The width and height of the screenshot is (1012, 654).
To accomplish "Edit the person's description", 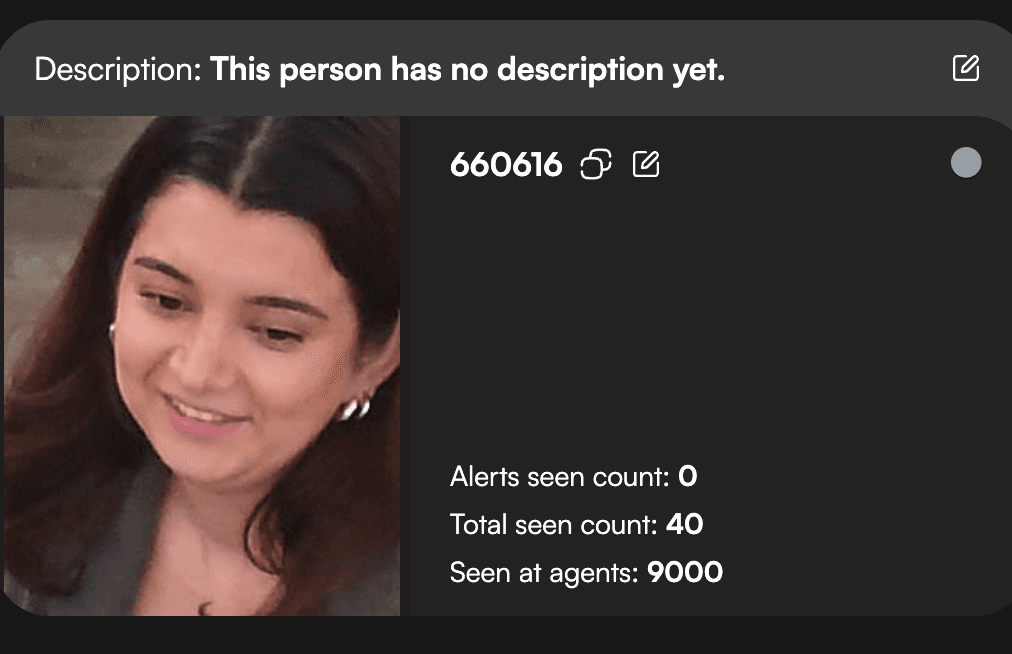I will pyautogui.click(x=966, y=68).
